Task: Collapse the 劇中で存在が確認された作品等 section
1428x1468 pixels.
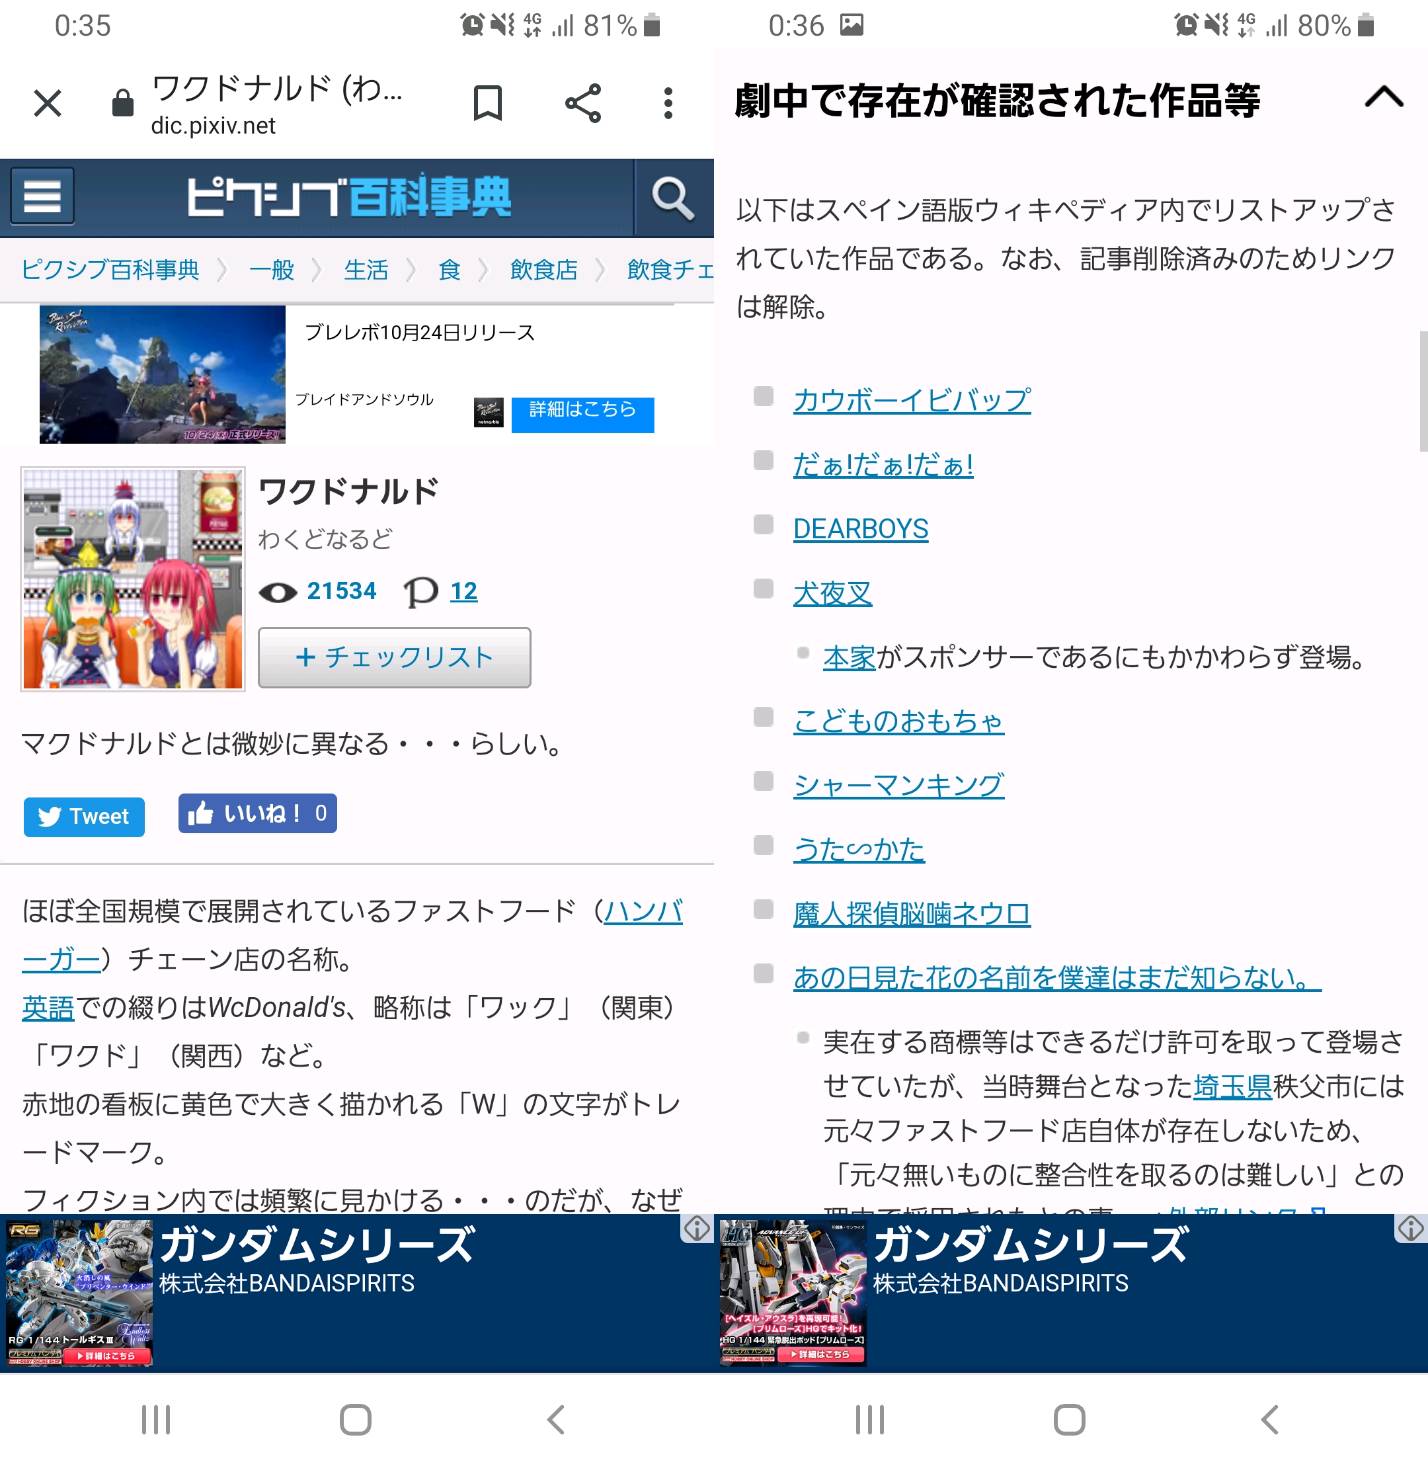Action: point(1383,97)
